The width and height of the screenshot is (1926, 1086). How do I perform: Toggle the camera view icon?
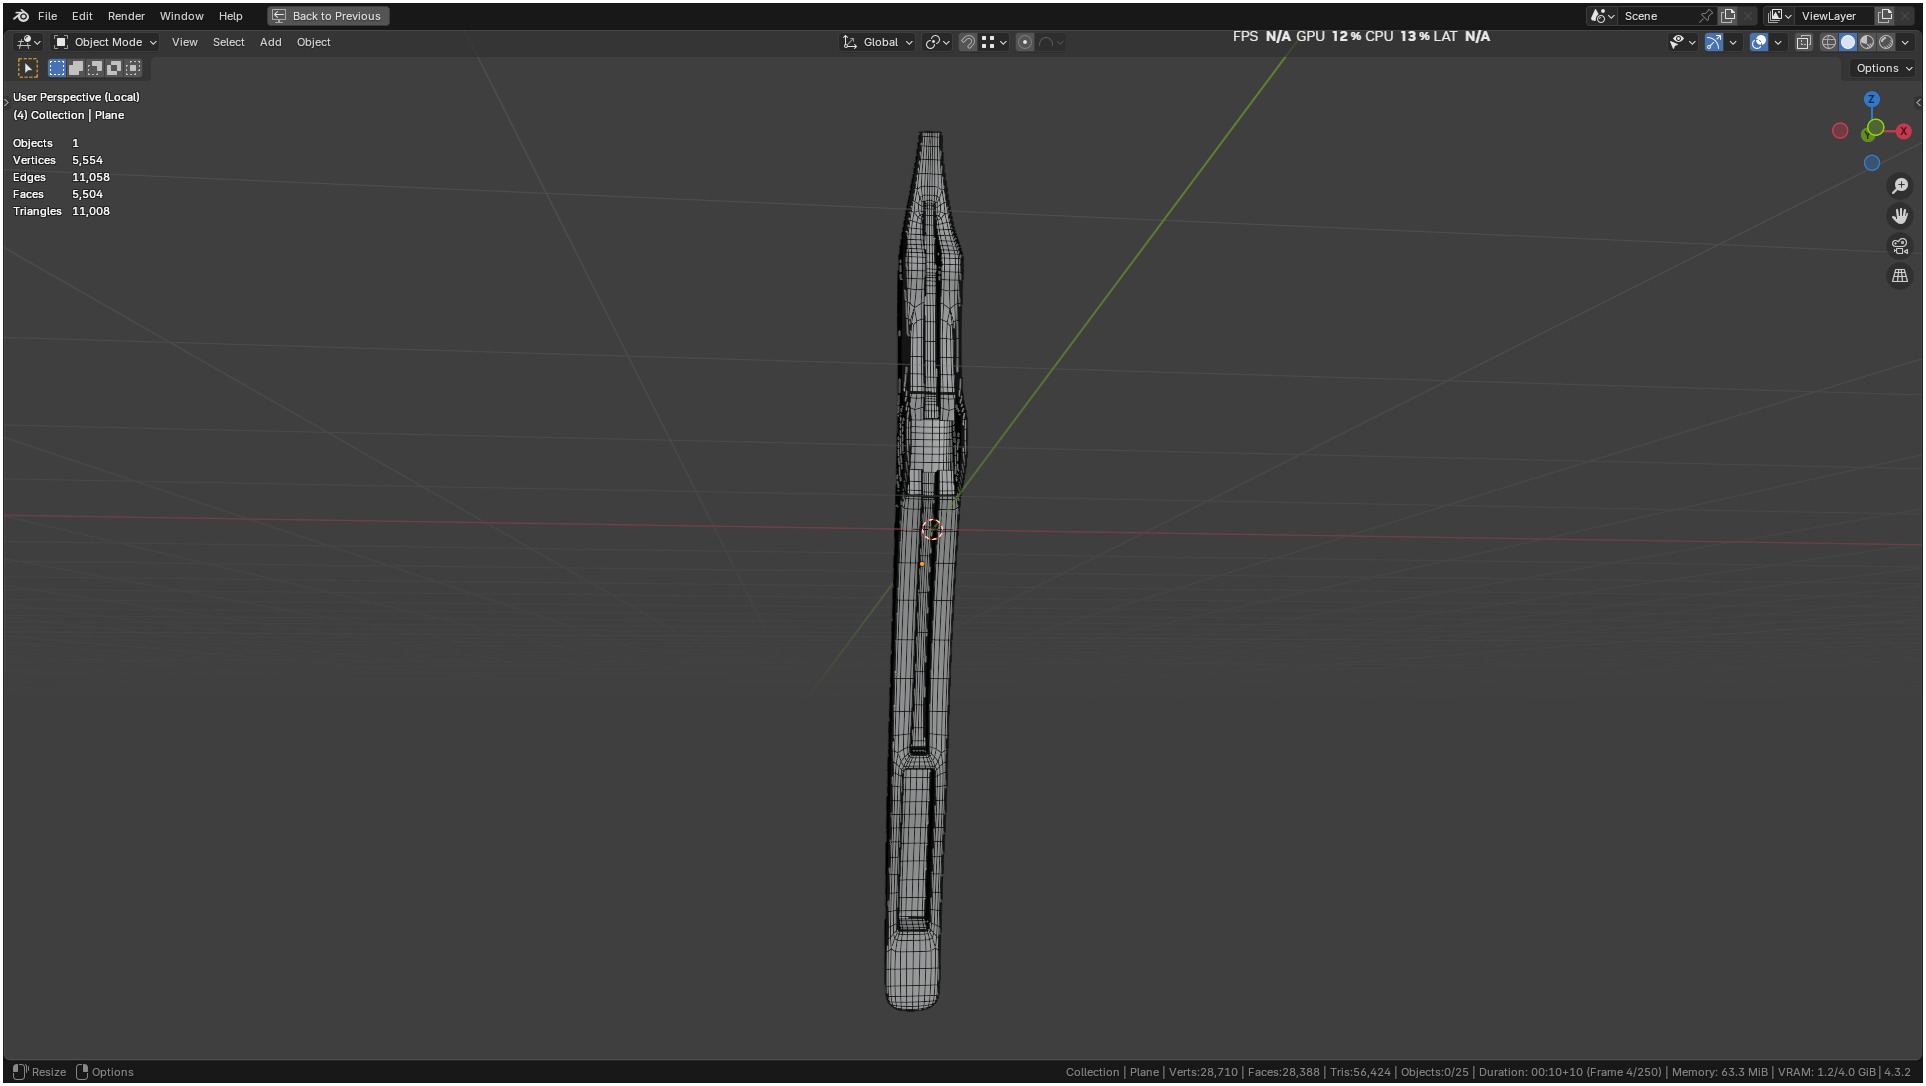(x=1900, y=246)
